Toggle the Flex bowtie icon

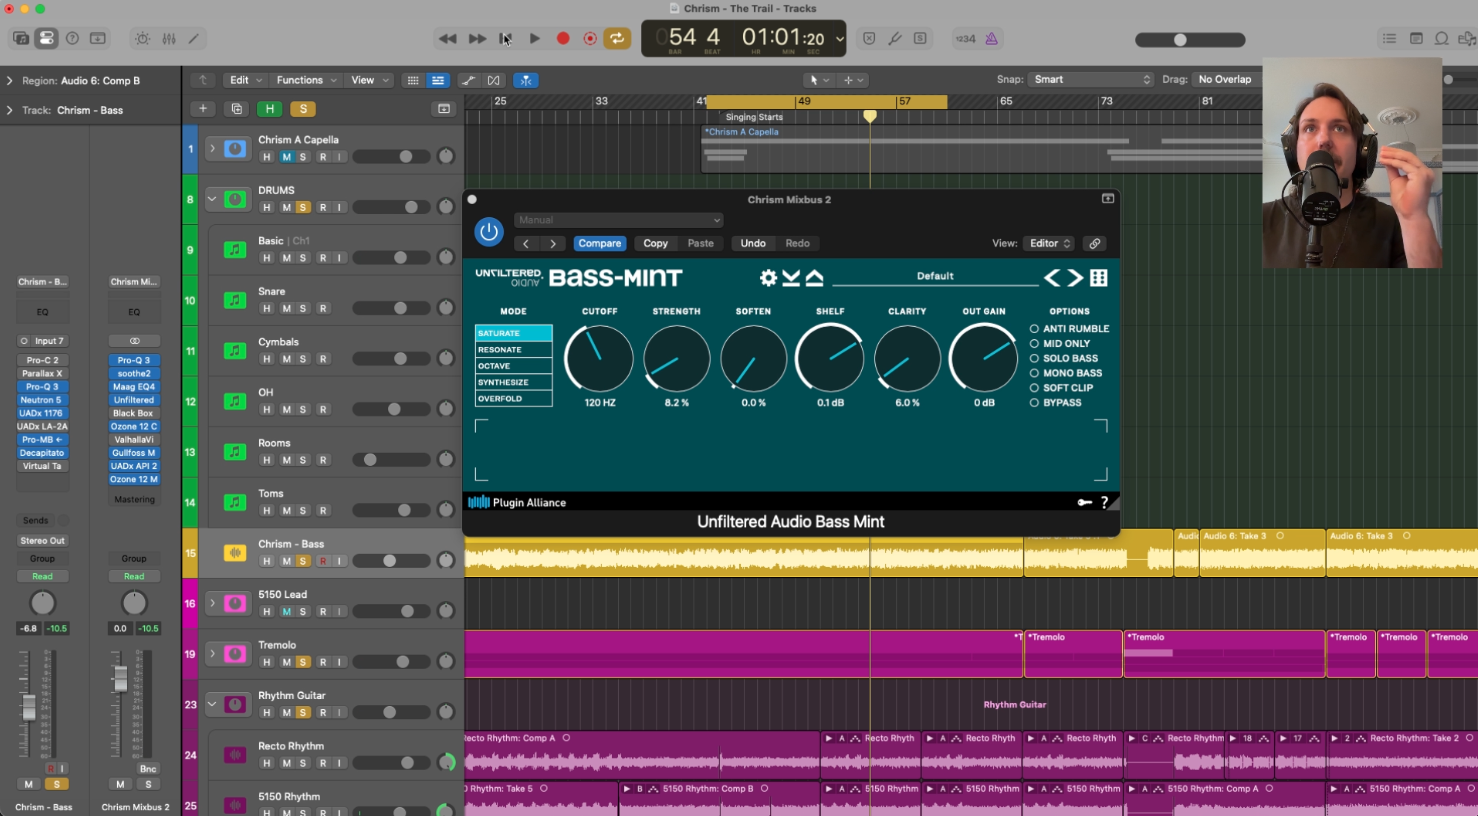(494, 80)
